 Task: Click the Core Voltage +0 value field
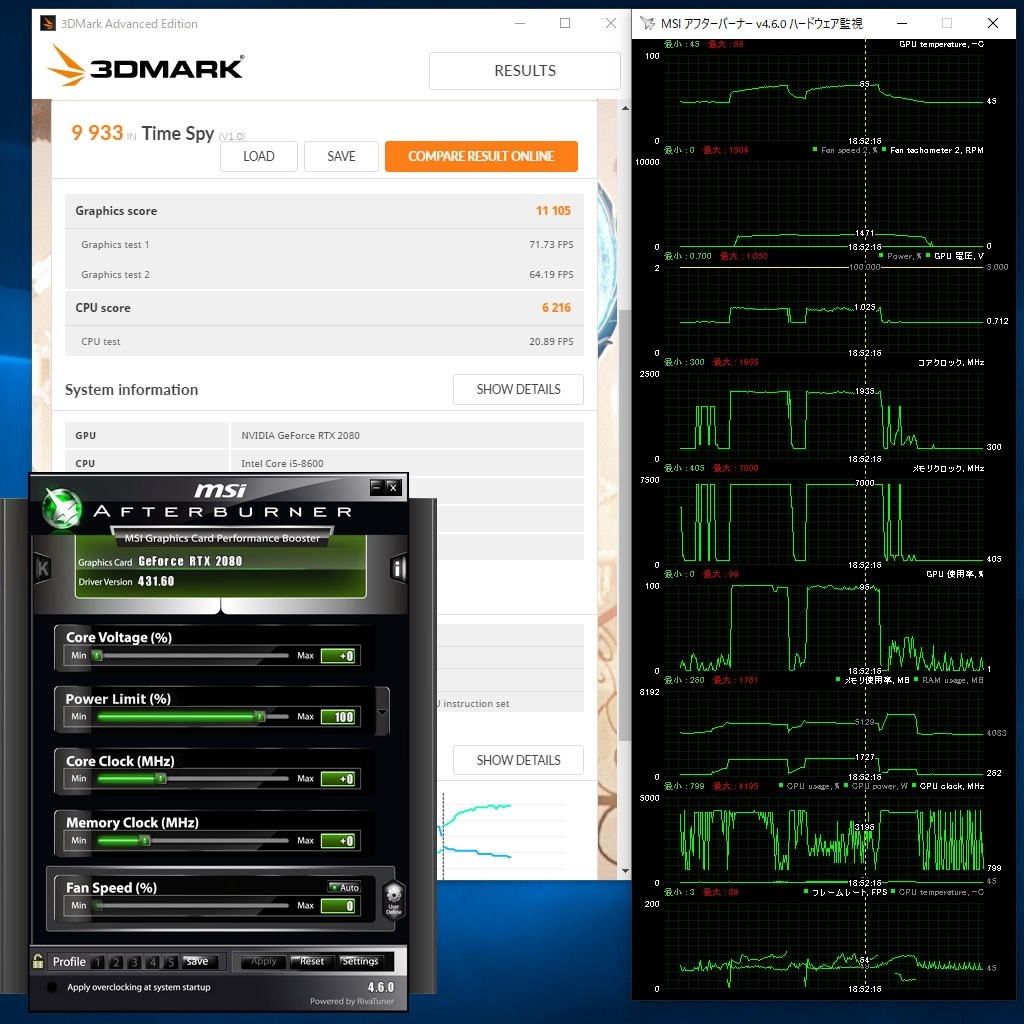click(x=338, y=656)
